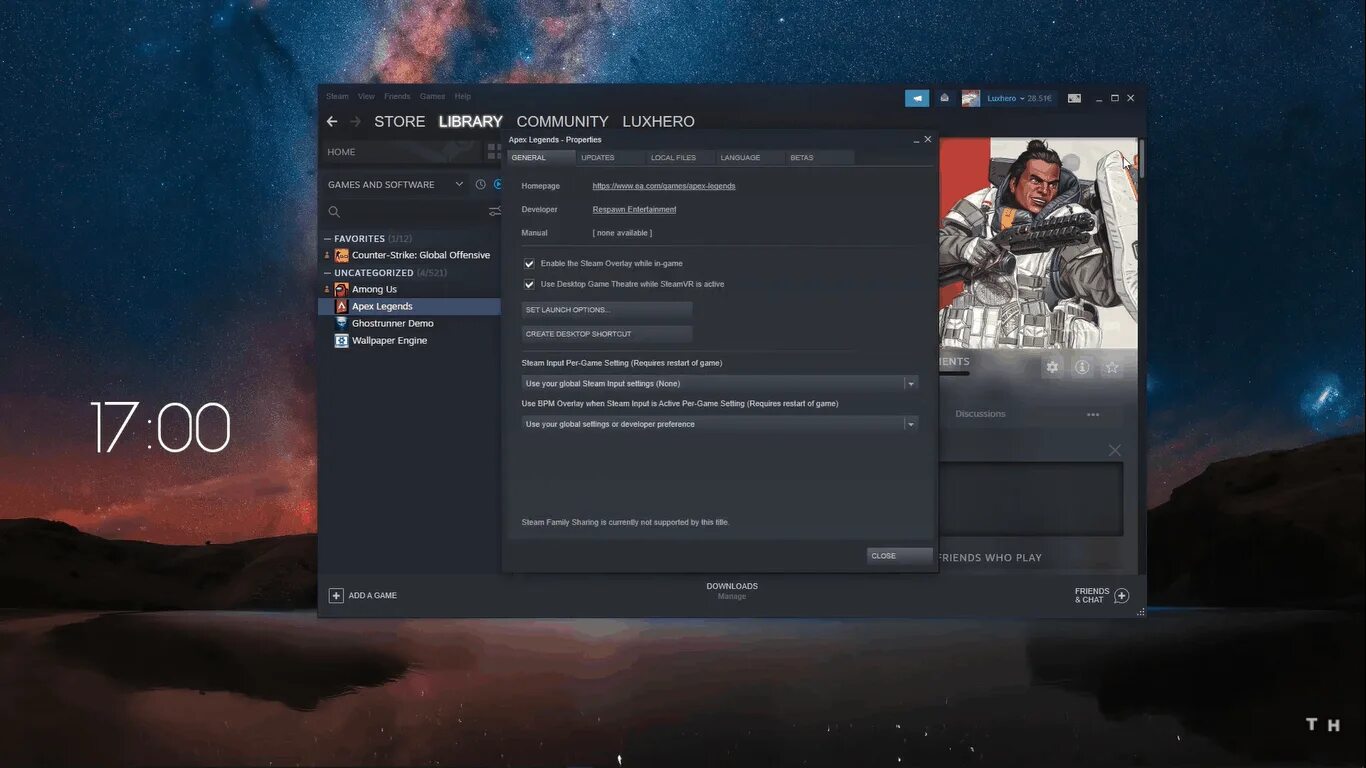1366x768 pixels.
Task: Open the game info circle icon
Action: (1082, 367)
